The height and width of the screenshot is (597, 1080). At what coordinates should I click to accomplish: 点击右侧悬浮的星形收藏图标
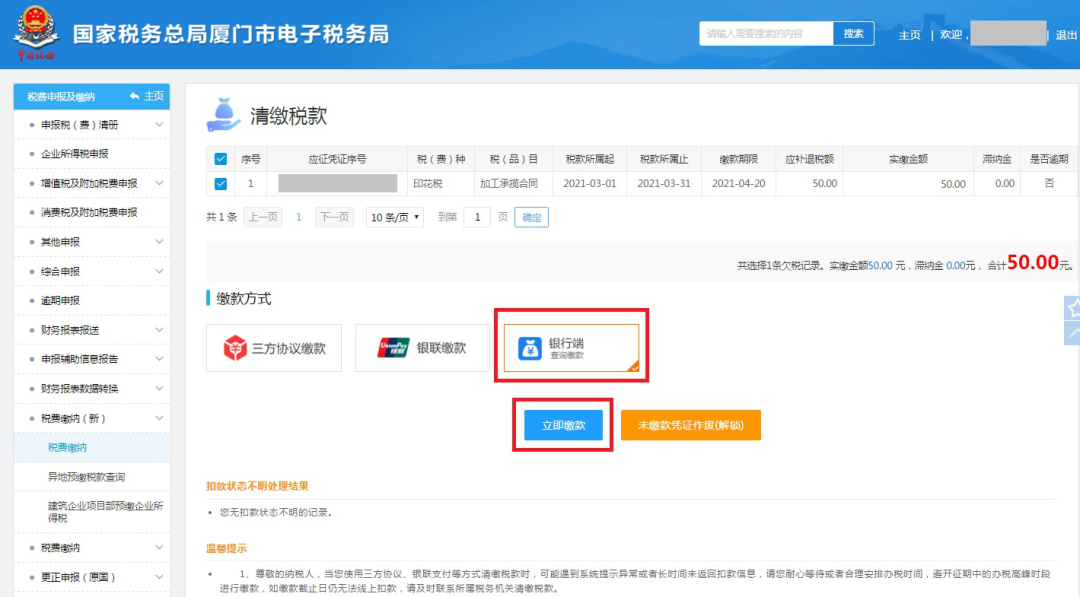(1072, 308)
